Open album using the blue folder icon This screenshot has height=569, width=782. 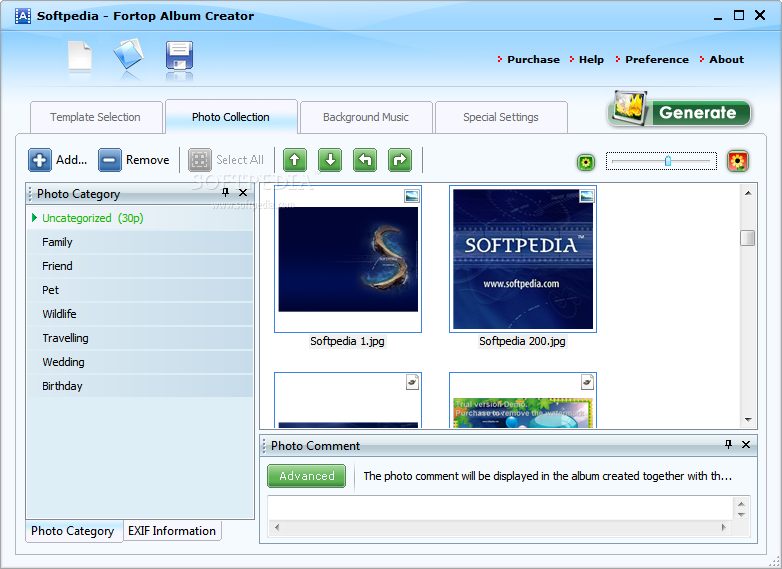tap(129, 54)
